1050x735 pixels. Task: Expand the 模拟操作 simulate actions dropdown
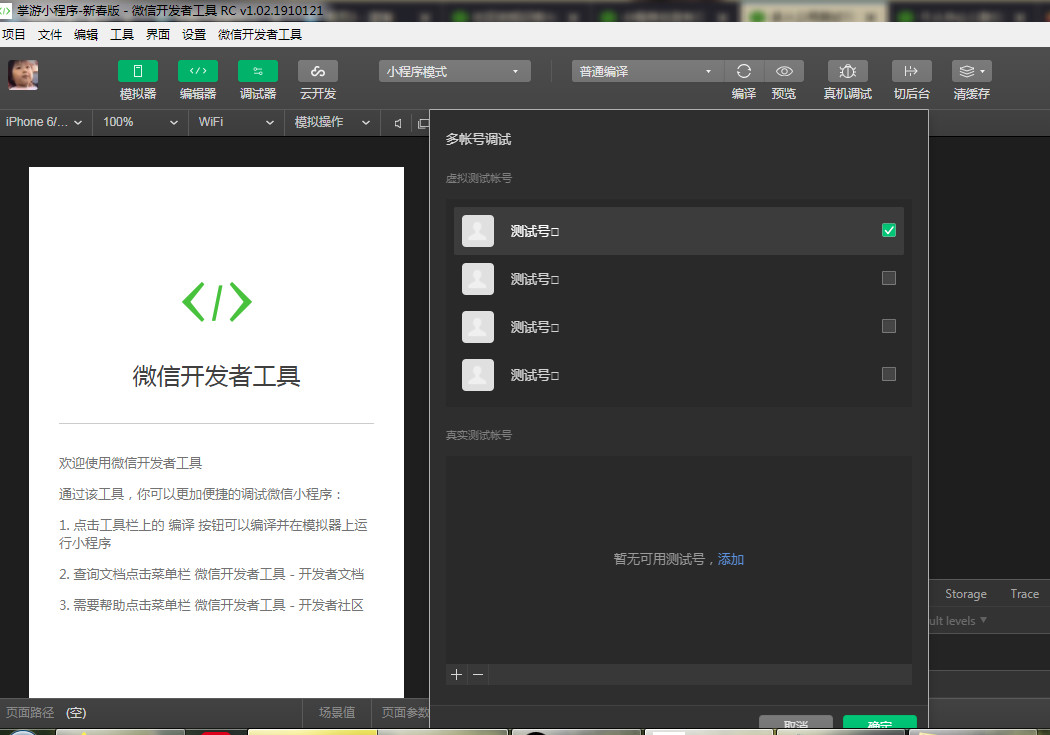[x=332, y=122]
